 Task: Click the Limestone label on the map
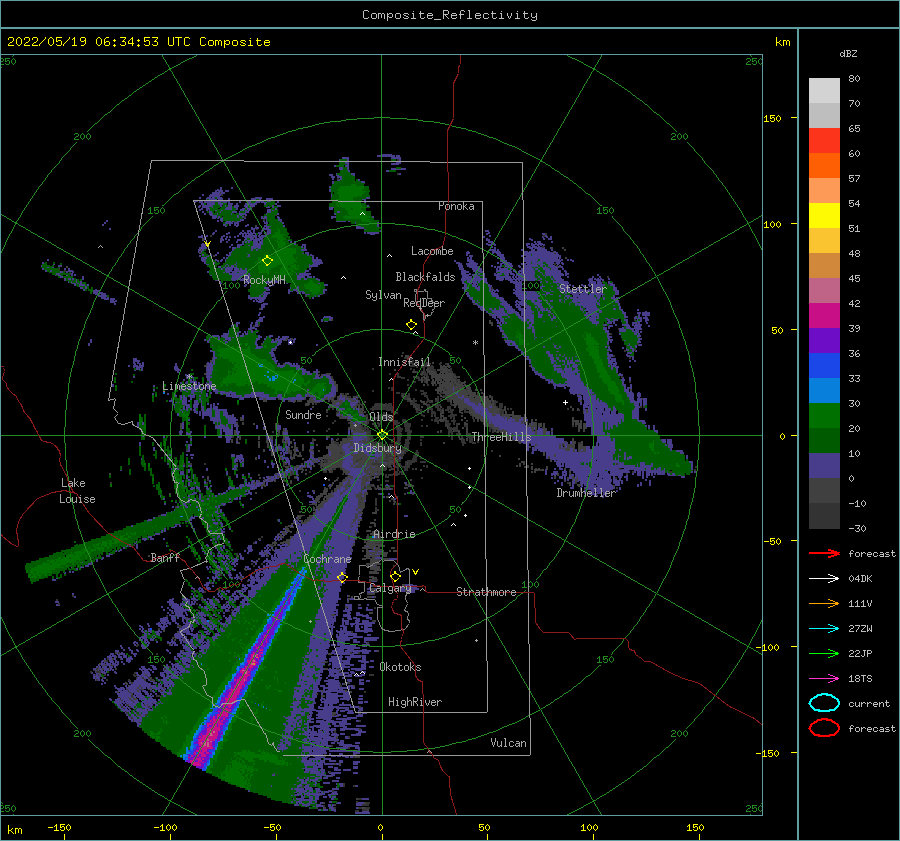coord(189,386)
